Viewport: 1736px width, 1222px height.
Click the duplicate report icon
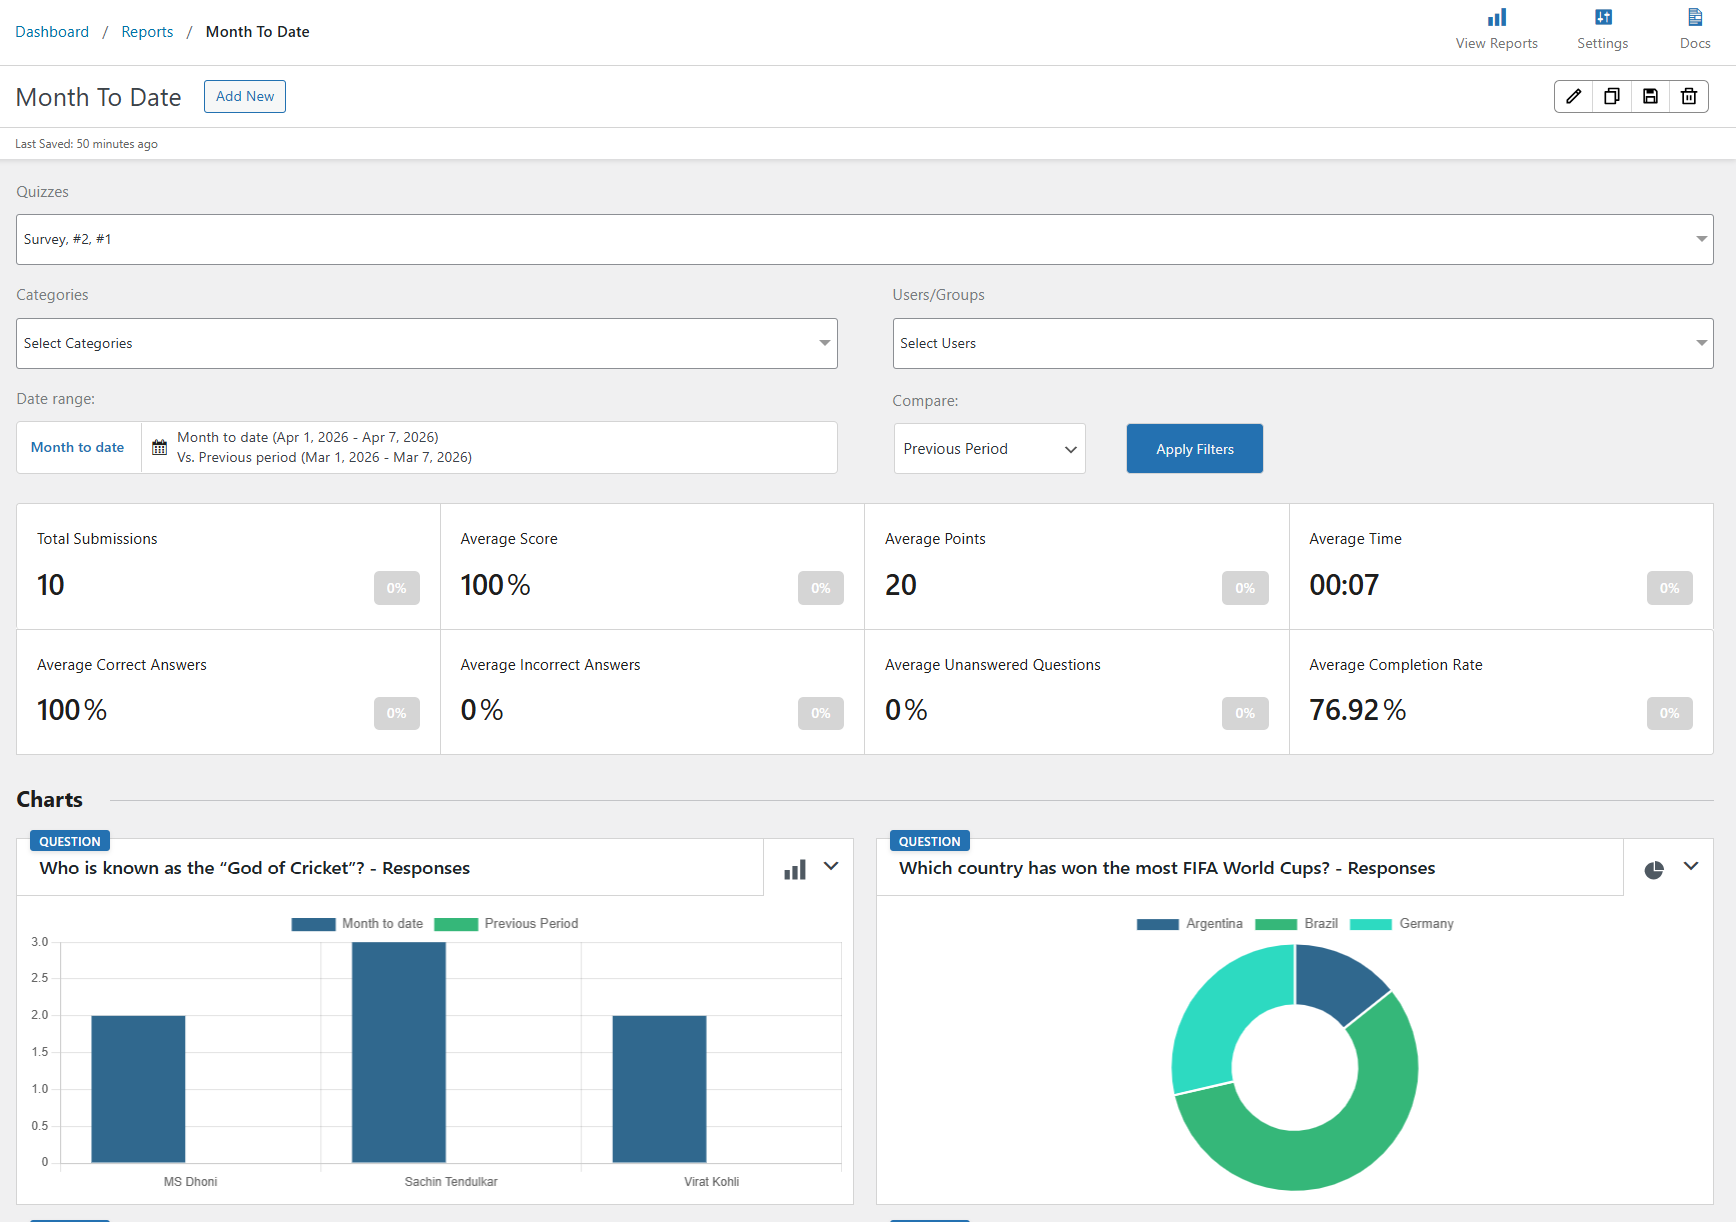point(1611,96)
